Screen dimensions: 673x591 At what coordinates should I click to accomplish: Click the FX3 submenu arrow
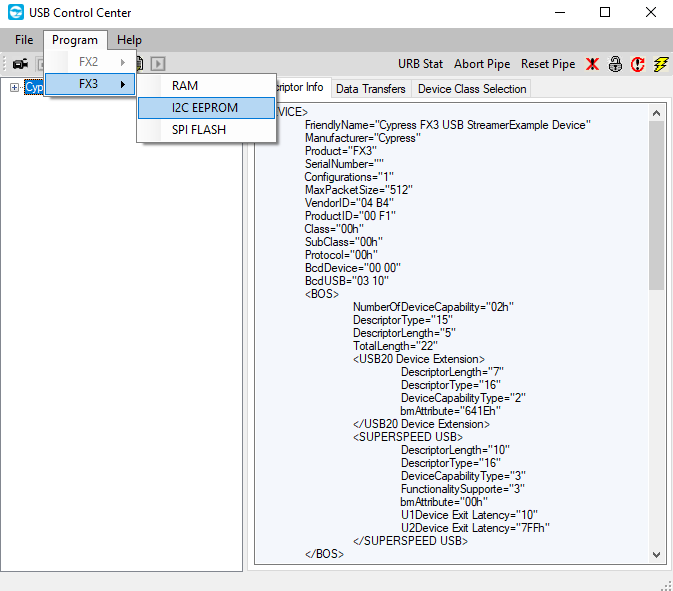pyautogui.click(x=123, y=84)
